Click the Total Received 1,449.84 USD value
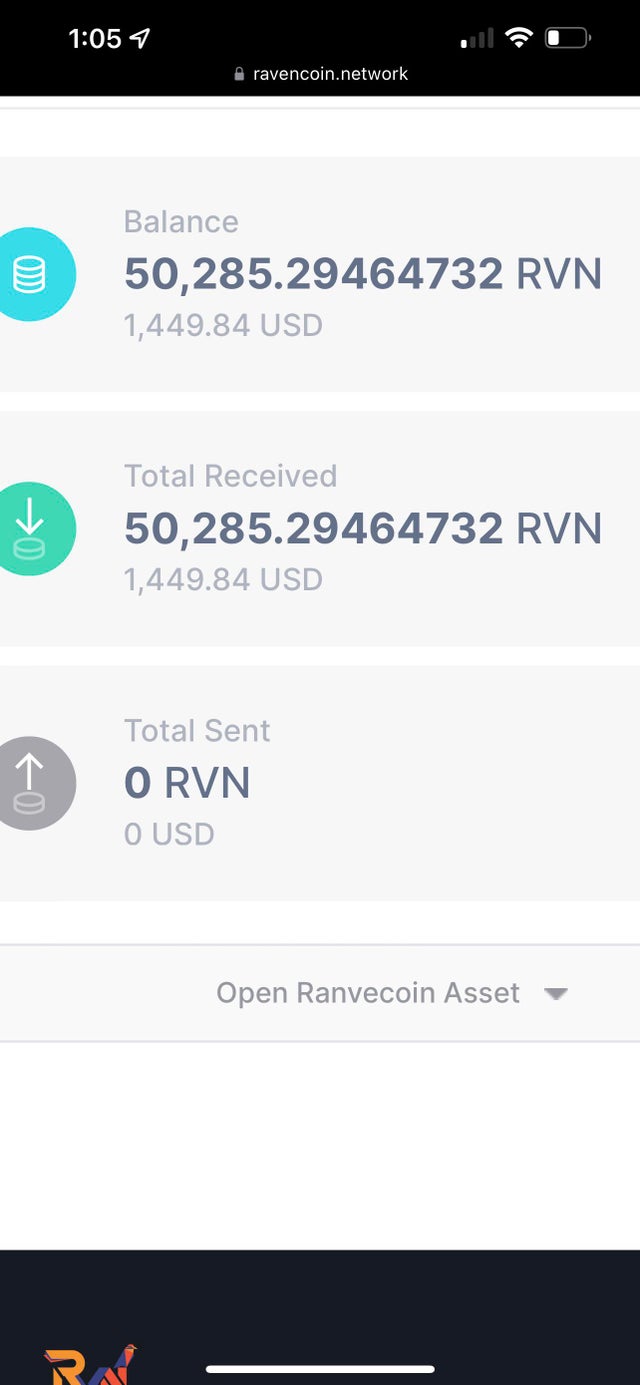Screen dimensions: 640x1385 click(223, 579)
